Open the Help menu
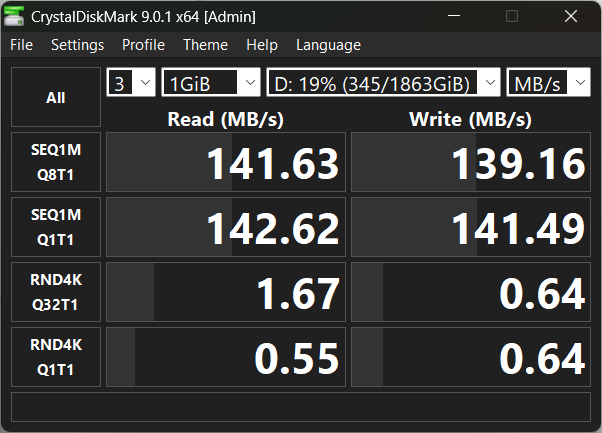Image resolution: width=602 pixels, height=433 pixels. point(262,45)
